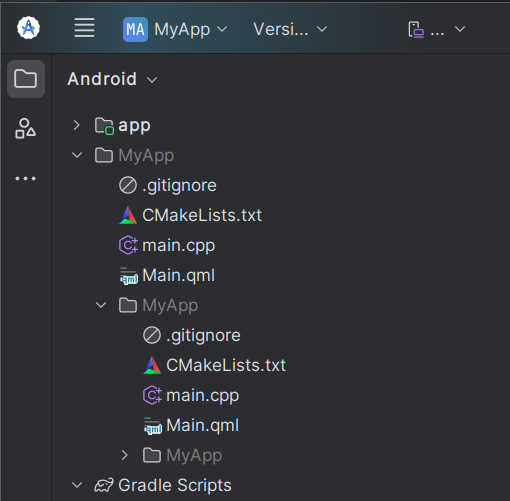Open the Project tool window folder icon
Image resolution: width=510 pixels, height=501 pixels.
[26, 79]
